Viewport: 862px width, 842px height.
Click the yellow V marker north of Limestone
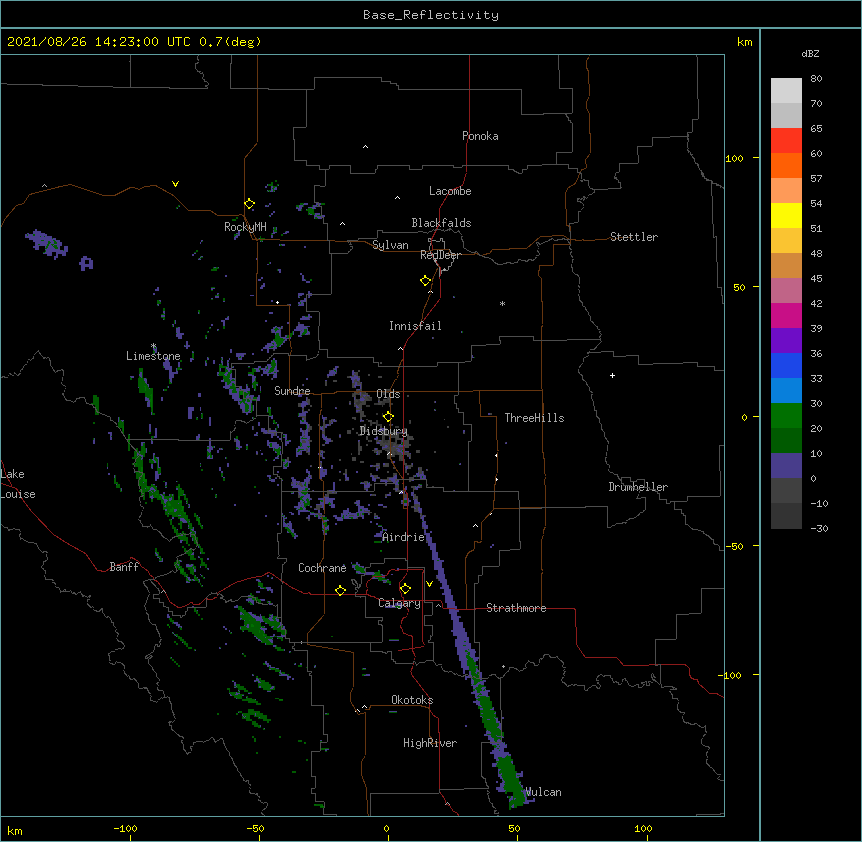click(x=175, y=184)
